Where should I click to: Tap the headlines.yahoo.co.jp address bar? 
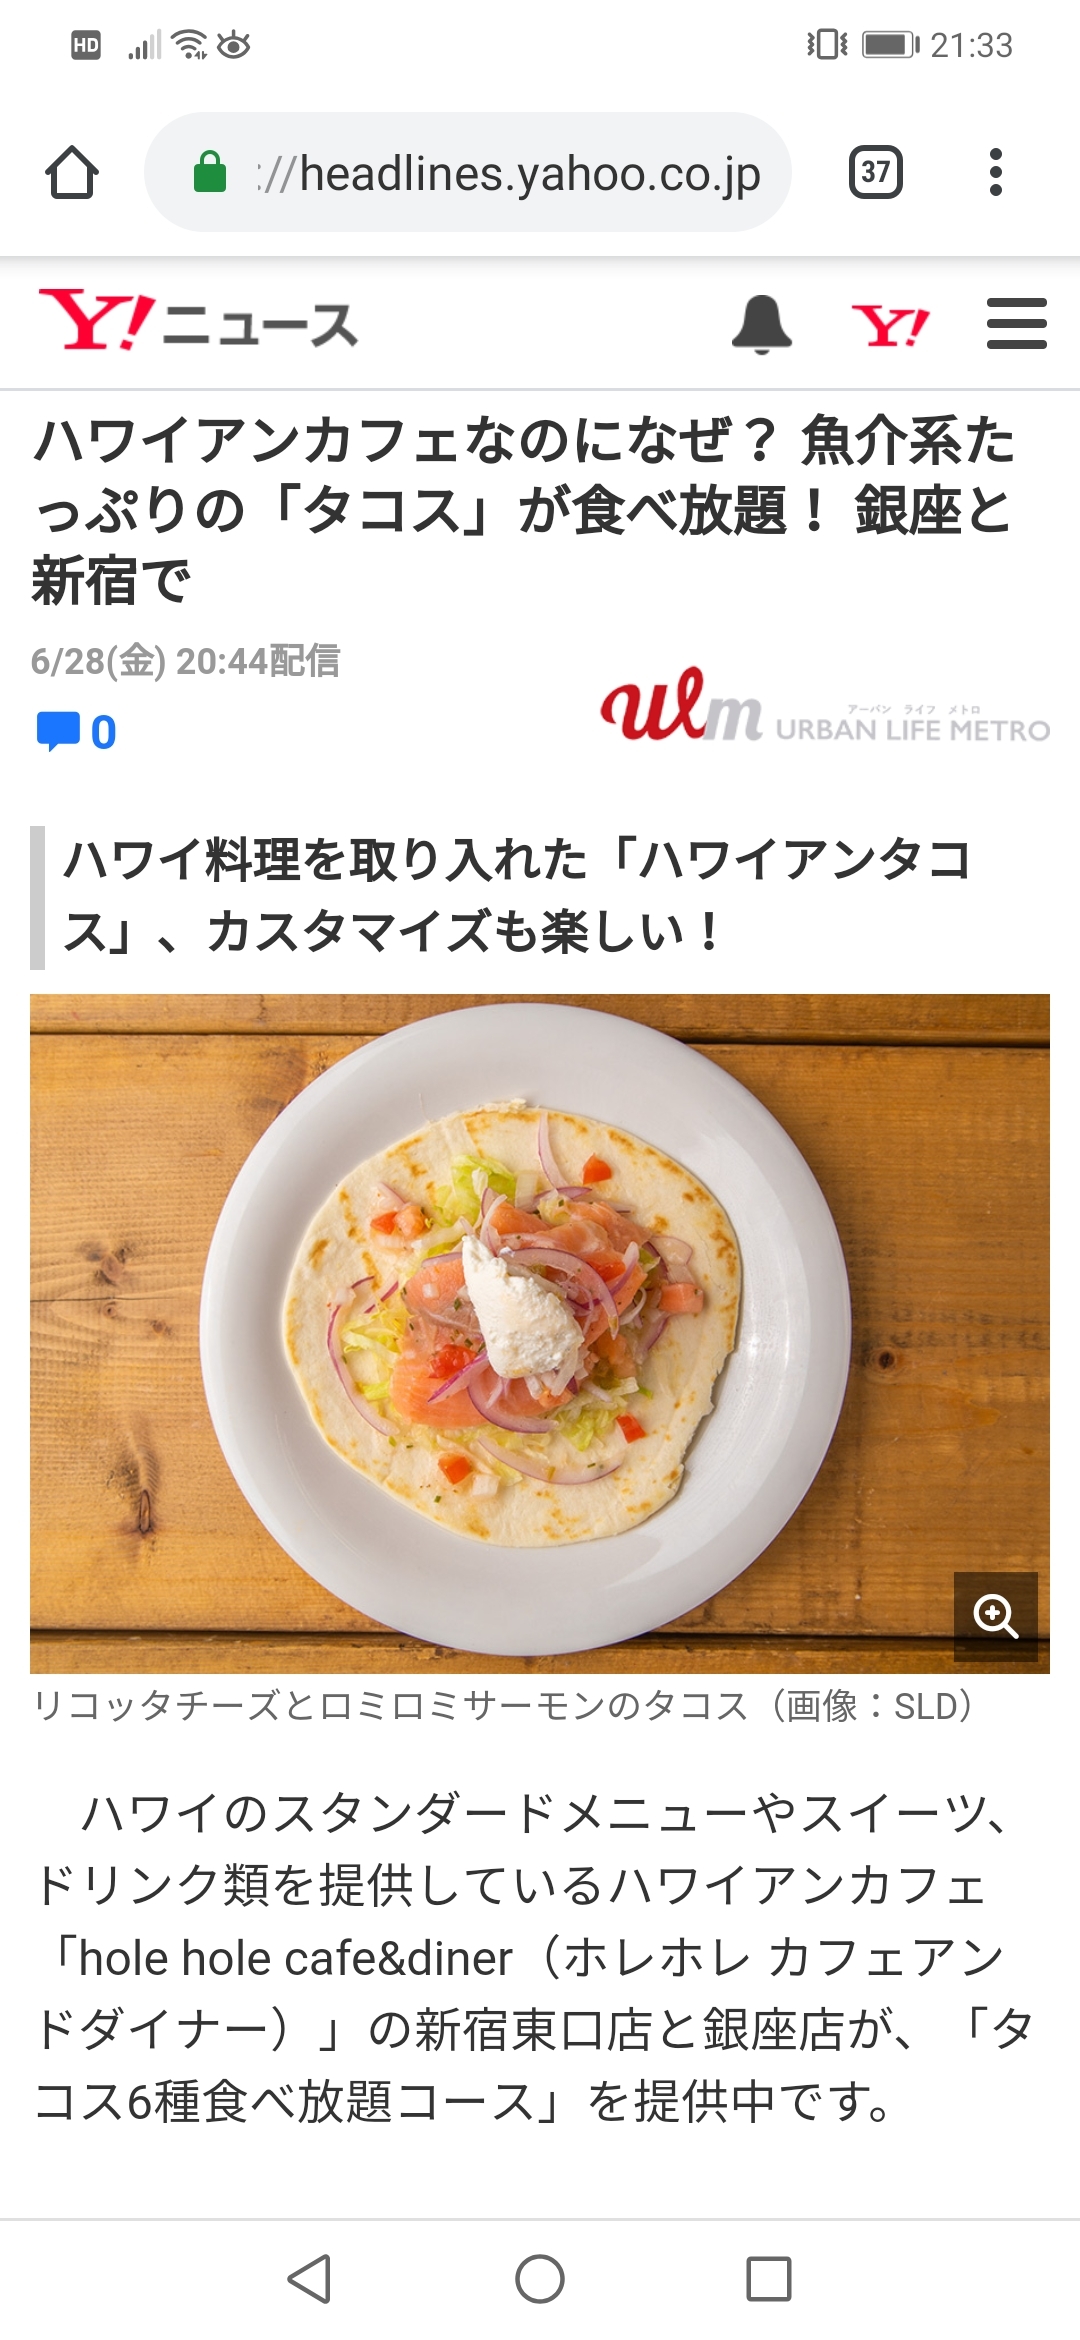tap(468, 172)
